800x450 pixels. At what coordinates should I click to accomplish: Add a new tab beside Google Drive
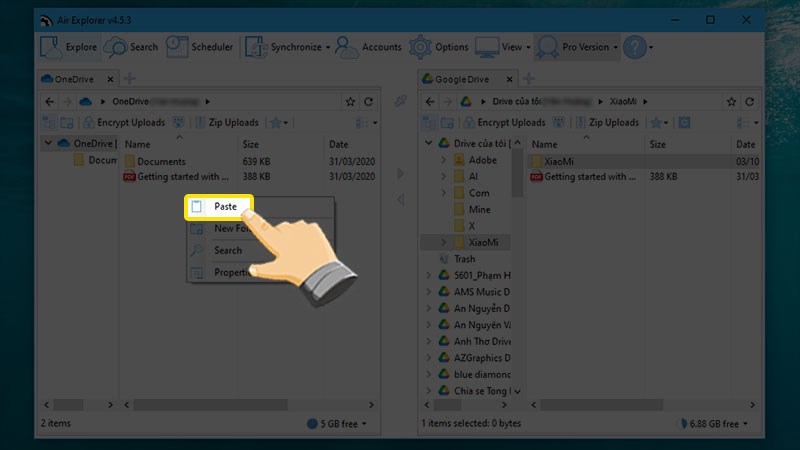[529, 79]
